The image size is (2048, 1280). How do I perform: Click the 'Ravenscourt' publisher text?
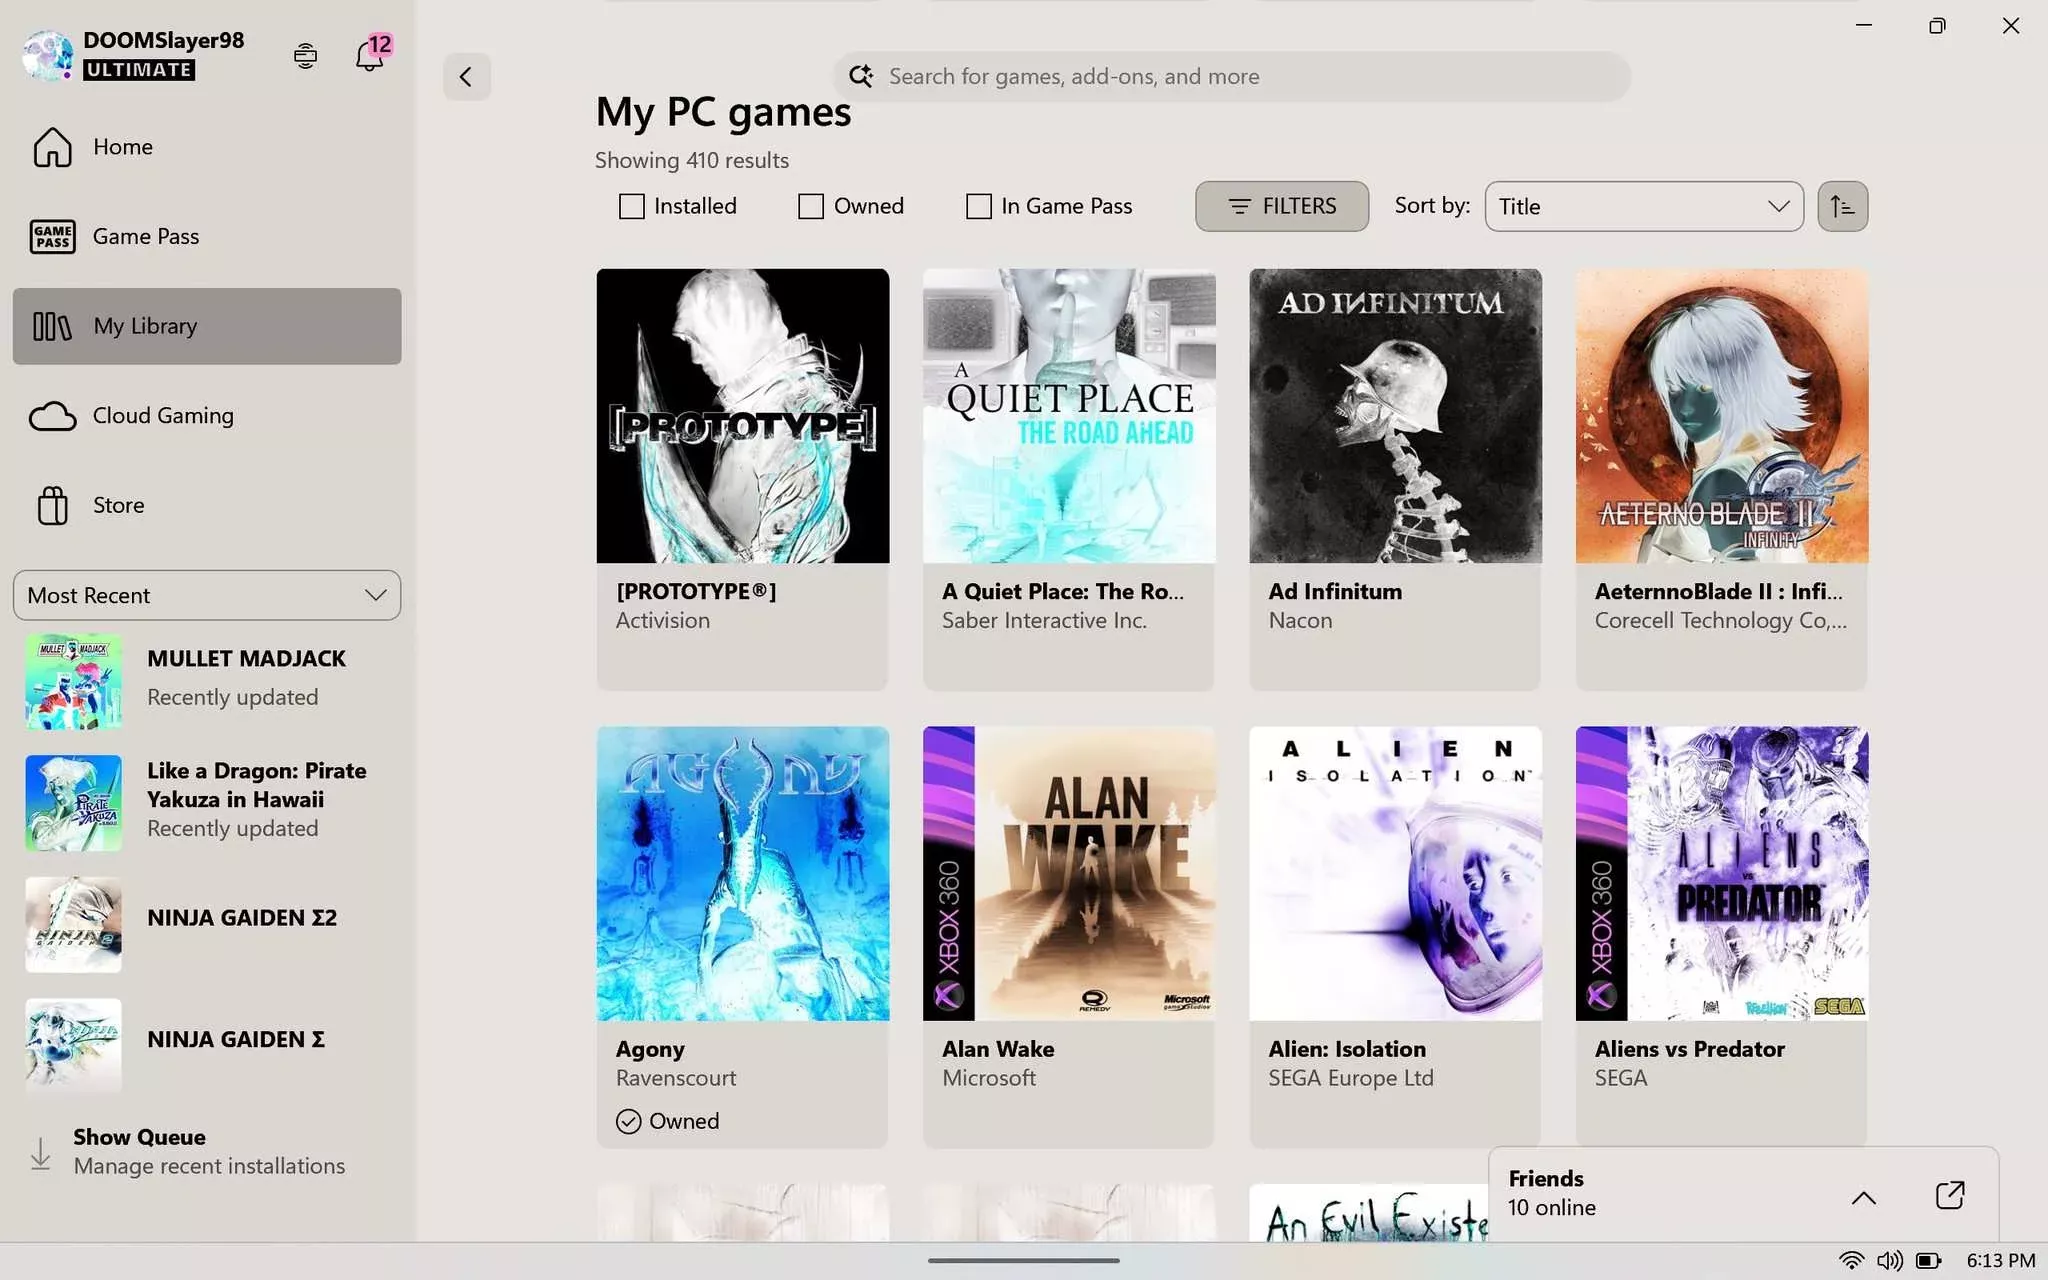[x=676, y=1078]
